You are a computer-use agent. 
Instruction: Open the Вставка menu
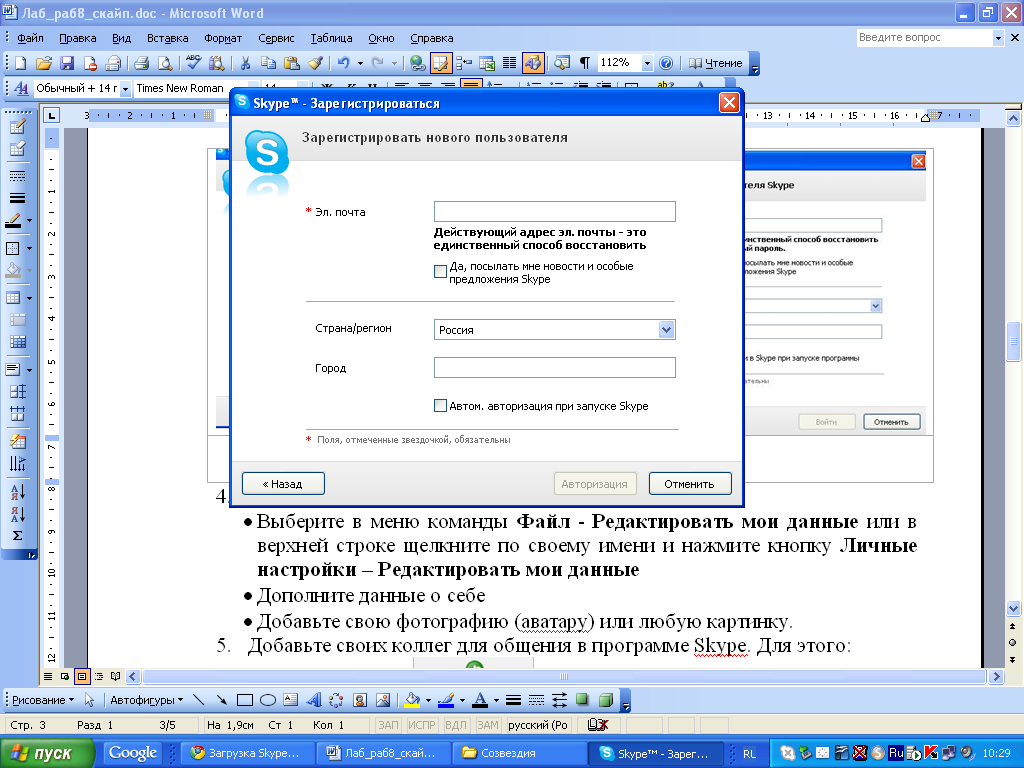(168, 38)
